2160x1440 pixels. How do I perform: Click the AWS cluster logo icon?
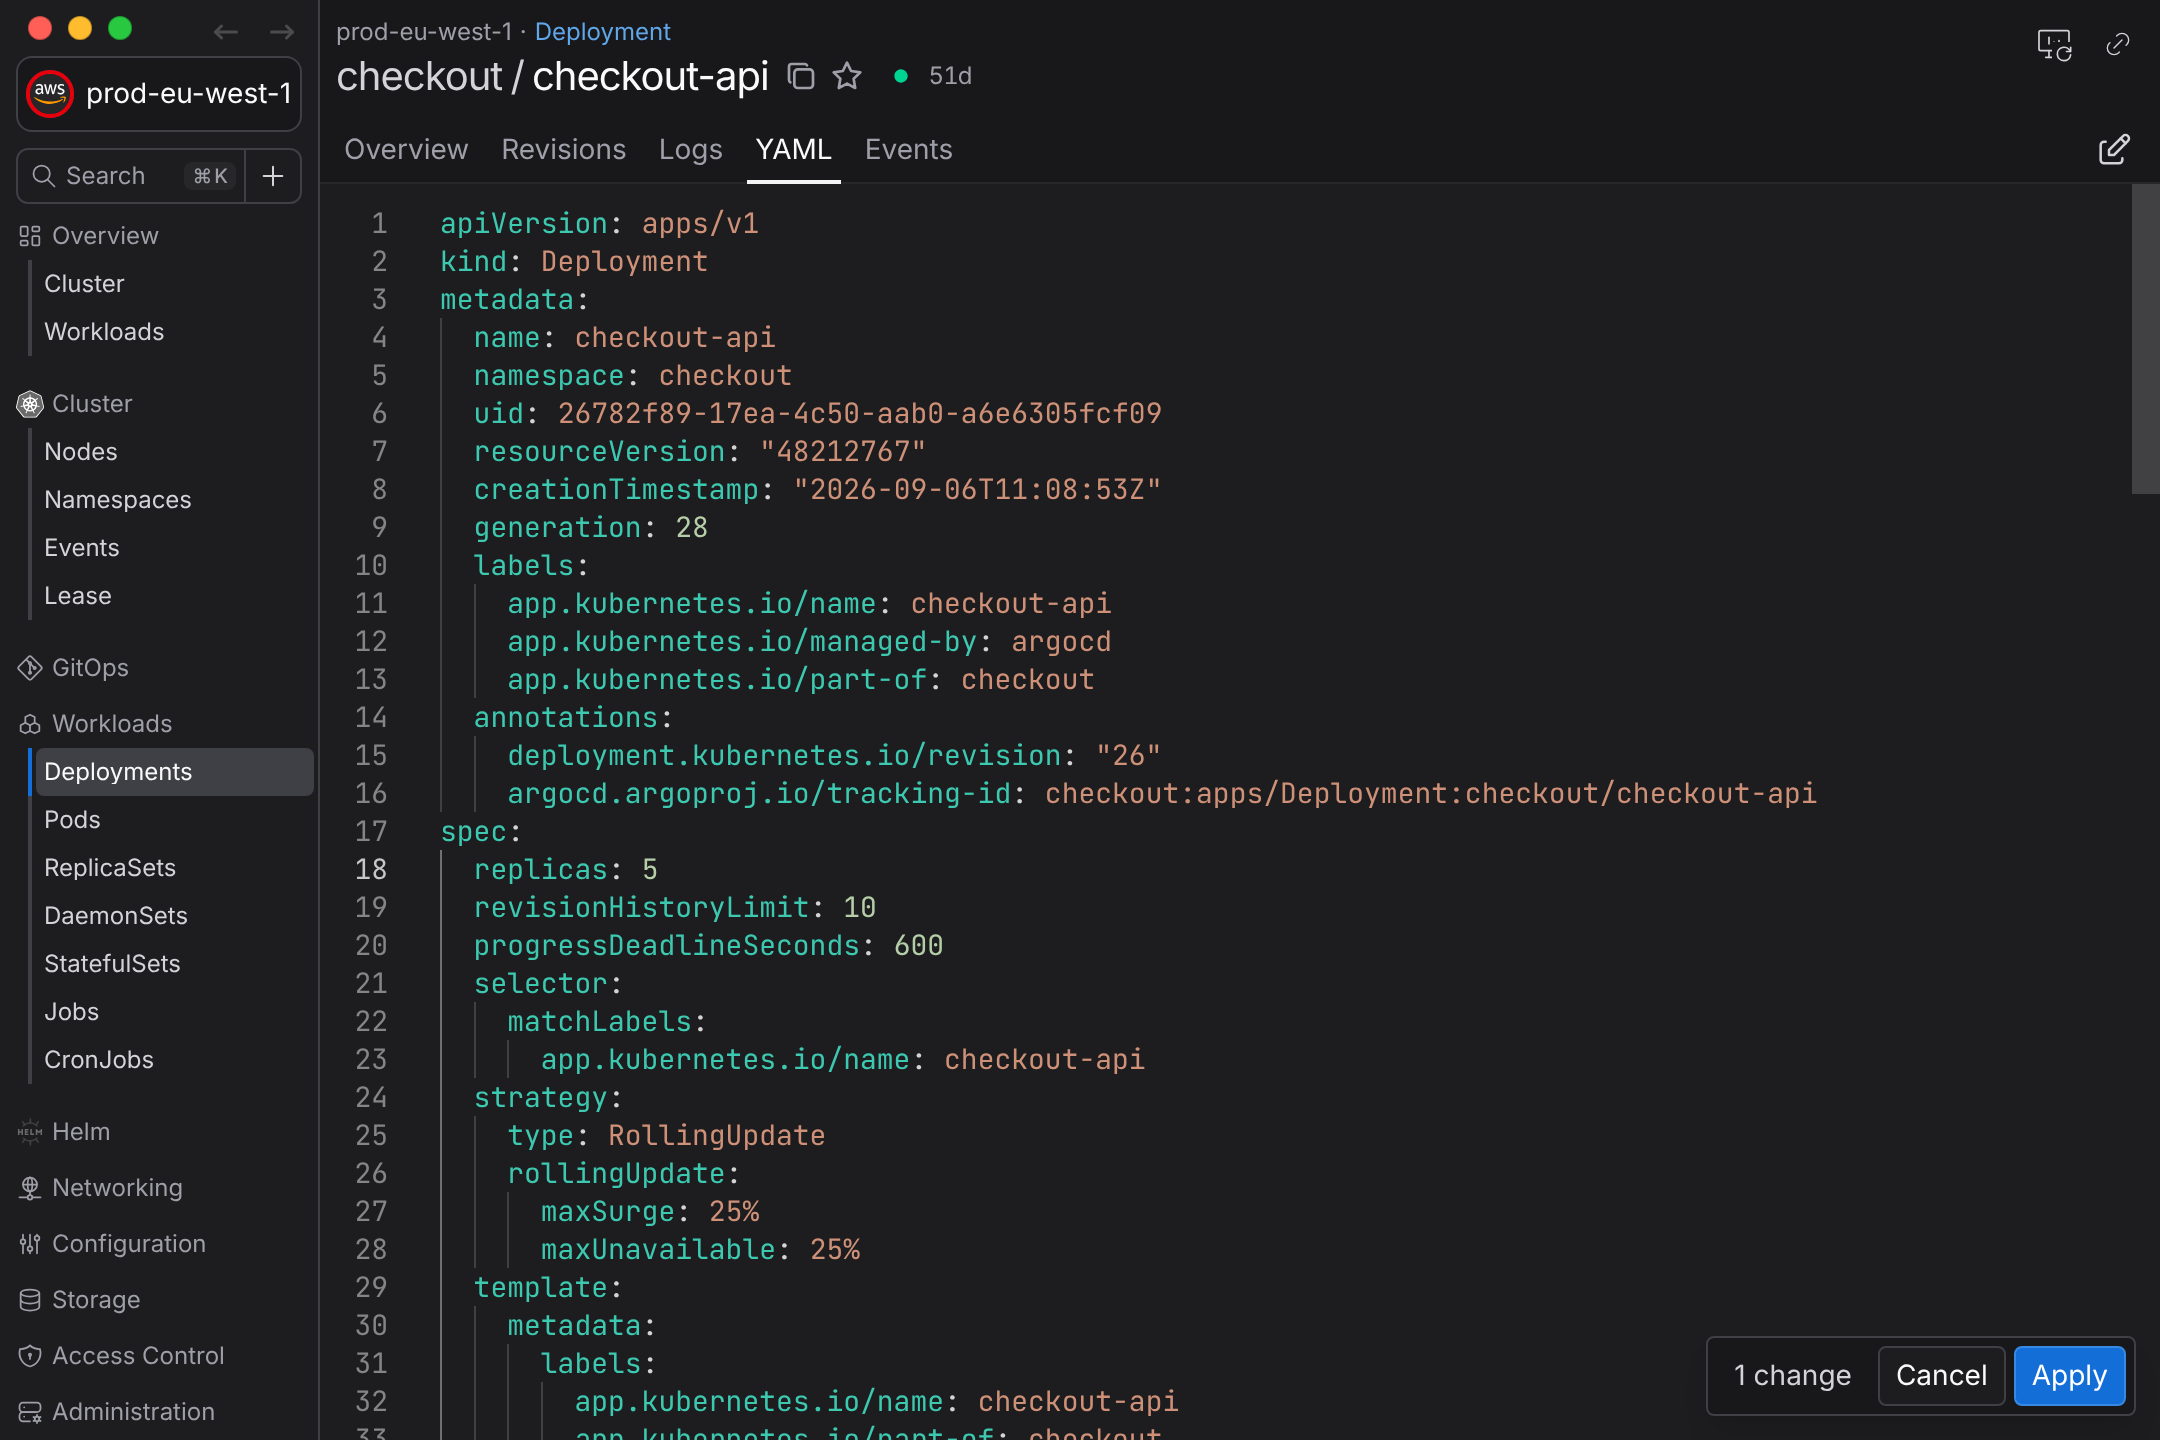(x=50, y=94)
